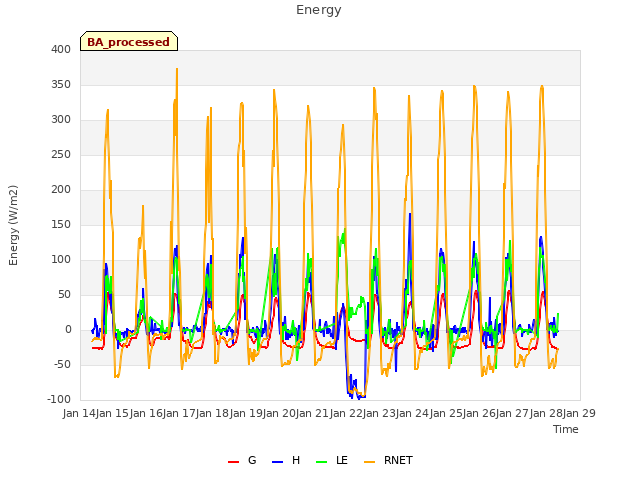This screenshot has width=640, height=480.
Task: Click the 100 y-axis tick label
Action: (61, 260)
